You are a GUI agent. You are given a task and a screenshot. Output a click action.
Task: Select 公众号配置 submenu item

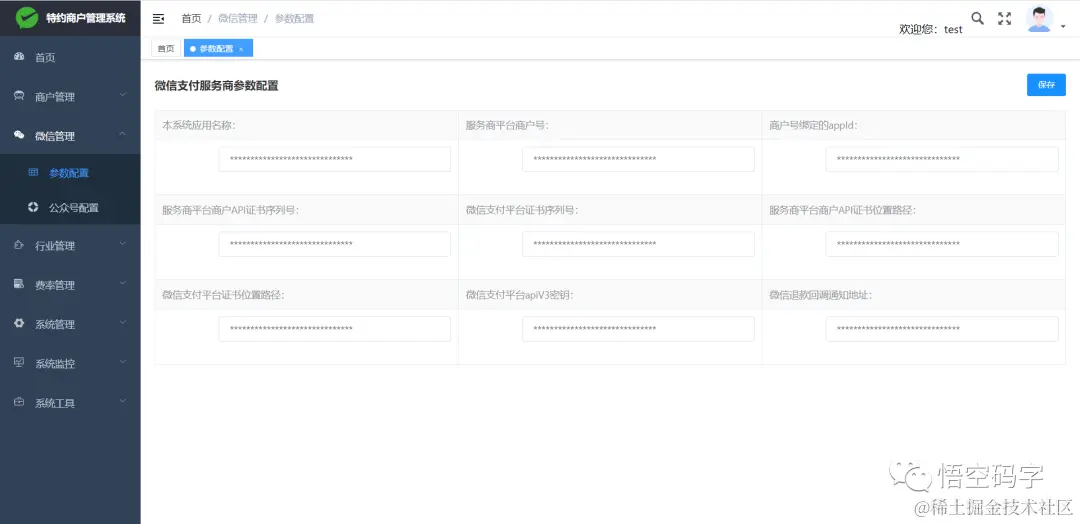coord(70,207)
